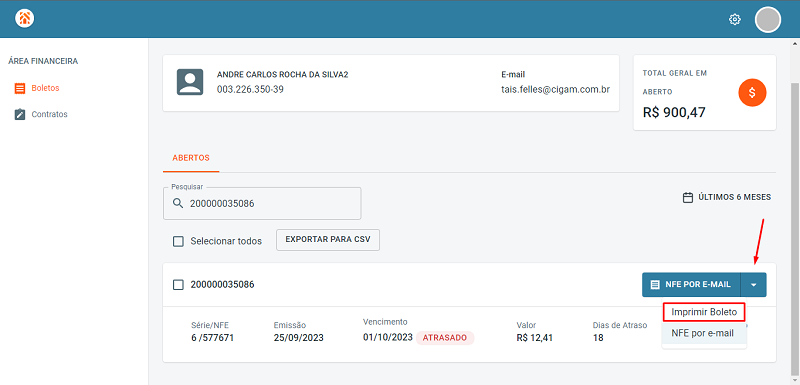800x385 pixels.
Task: Open the Últimos 6 meses date filter
Action: click(x=727, y=197)
